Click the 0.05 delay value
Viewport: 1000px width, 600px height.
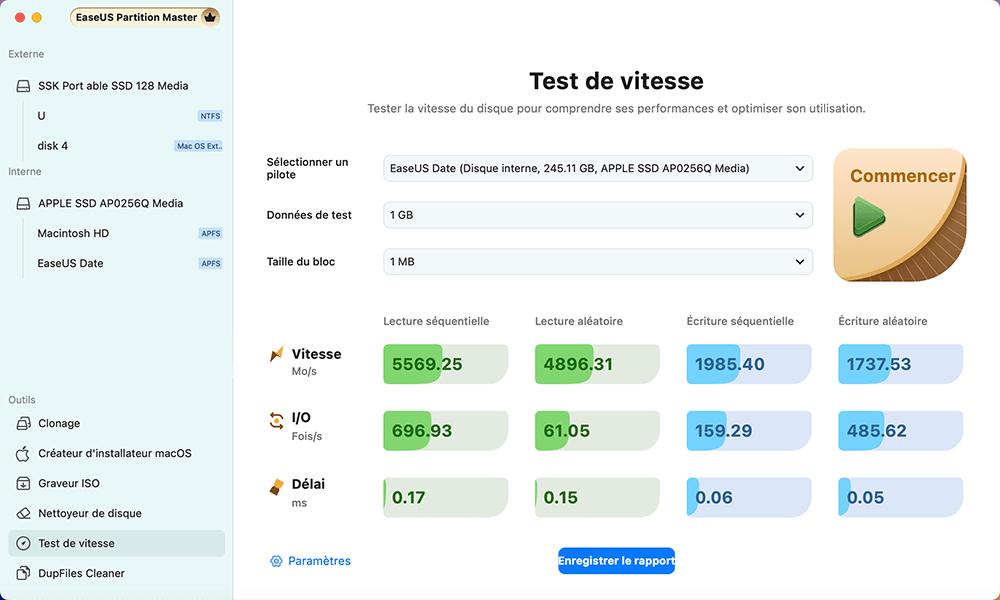[865, 497]
